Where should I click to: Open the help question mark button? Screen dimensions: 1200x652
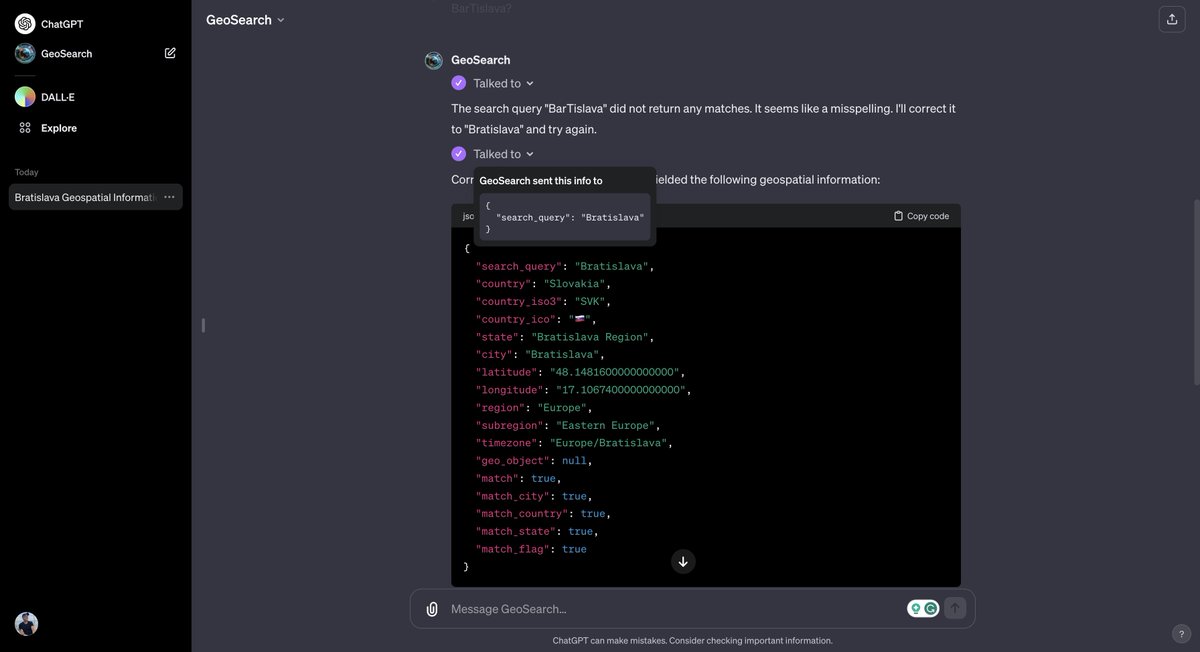pos(1181,633)
